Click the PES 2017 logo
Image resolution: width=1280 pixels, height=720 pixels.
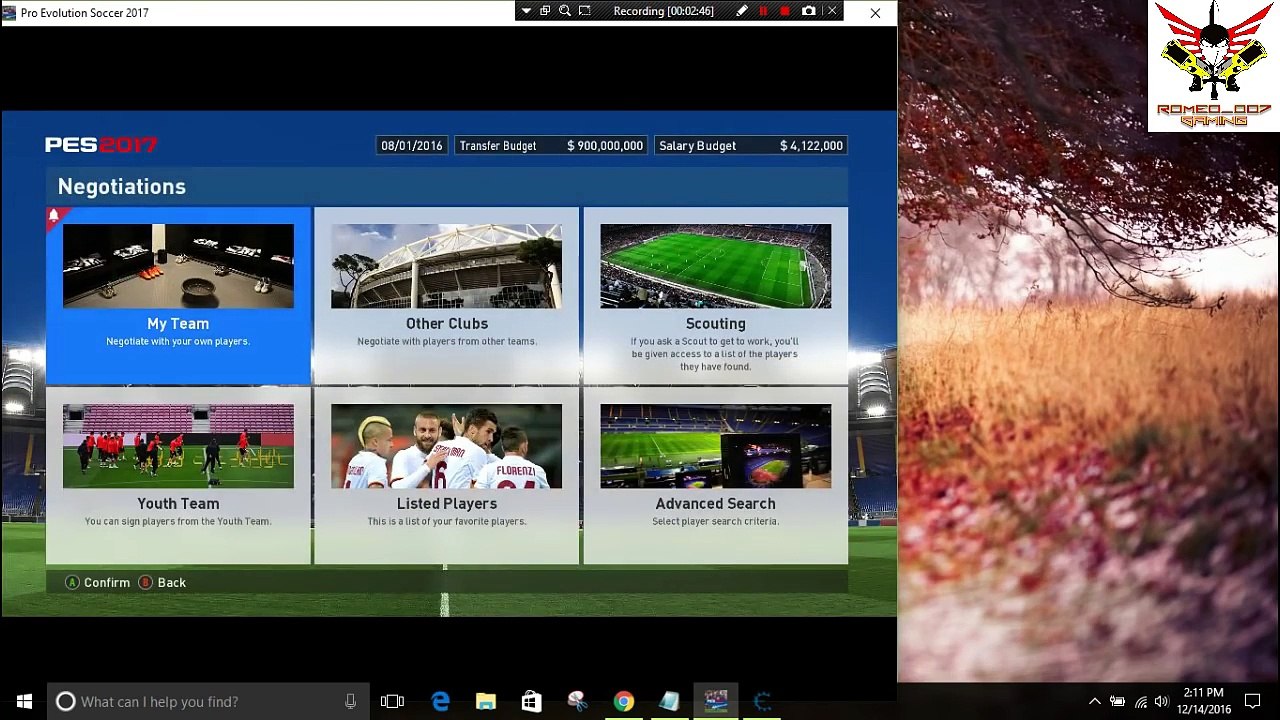click(x=101, y=145)
